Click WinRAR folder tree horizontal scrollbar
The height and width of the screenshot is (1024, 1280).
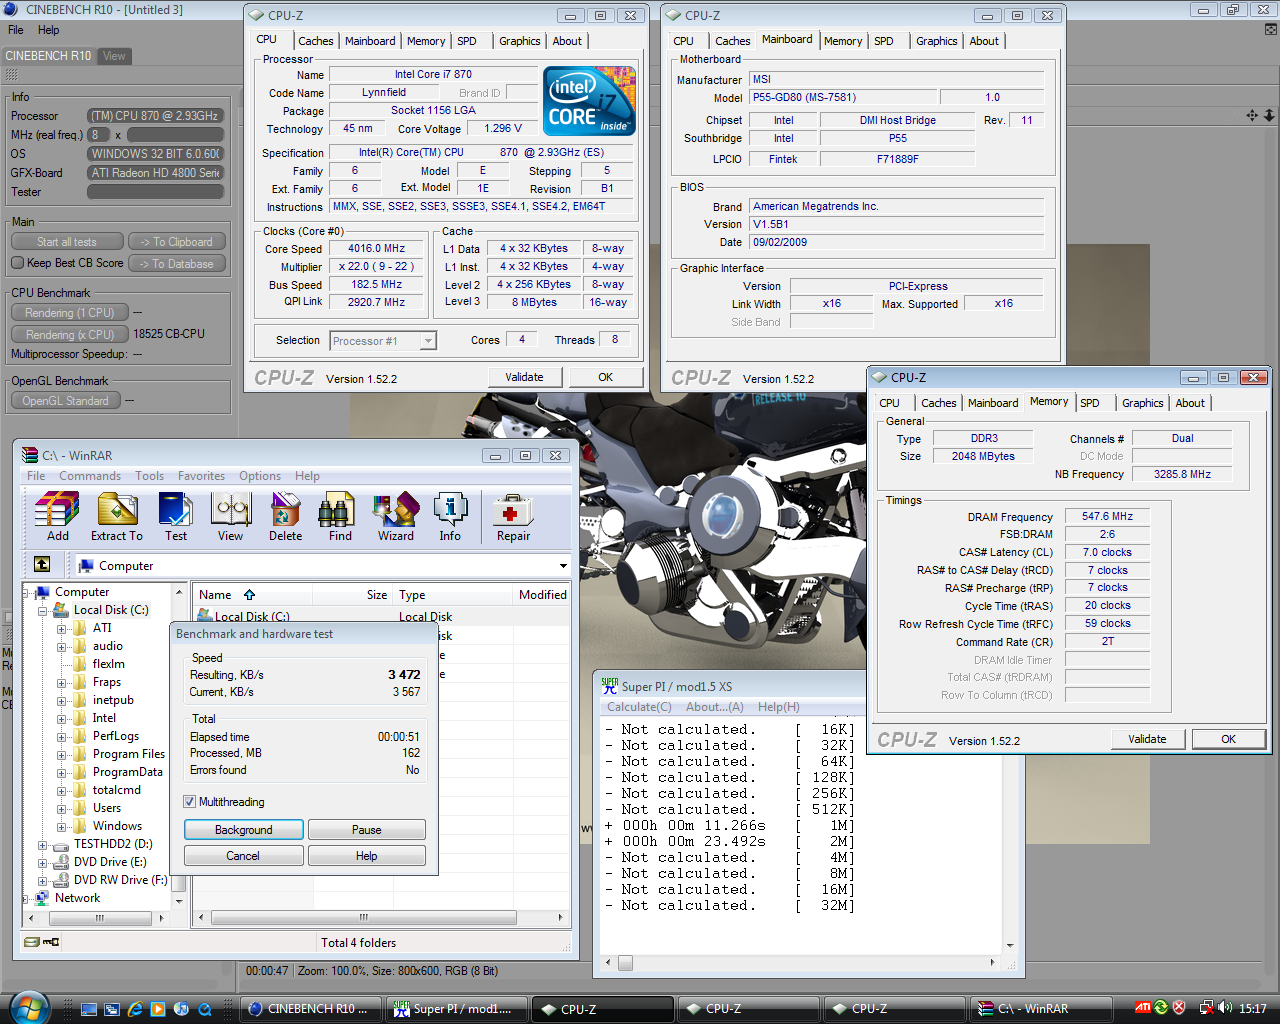coord(98,917)
